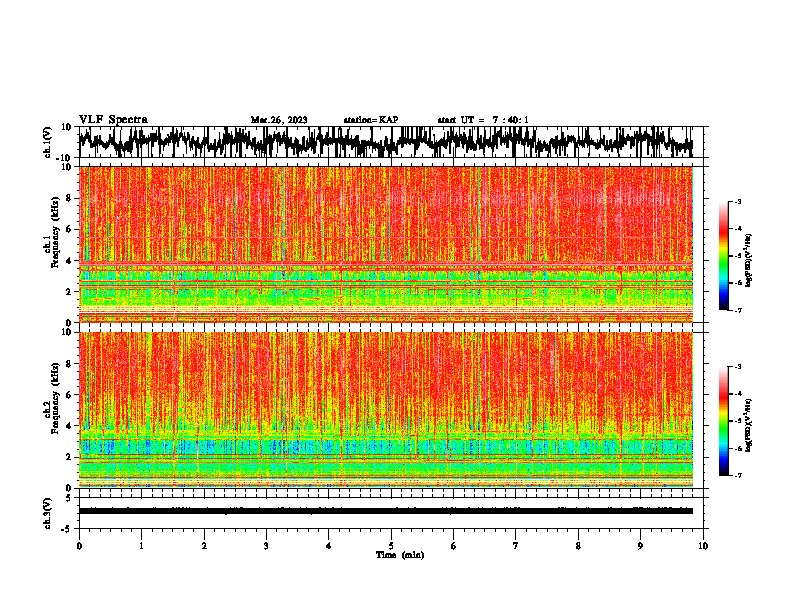
Task: Click the ch.3 voltage trace panel
Action: [390, 513]
